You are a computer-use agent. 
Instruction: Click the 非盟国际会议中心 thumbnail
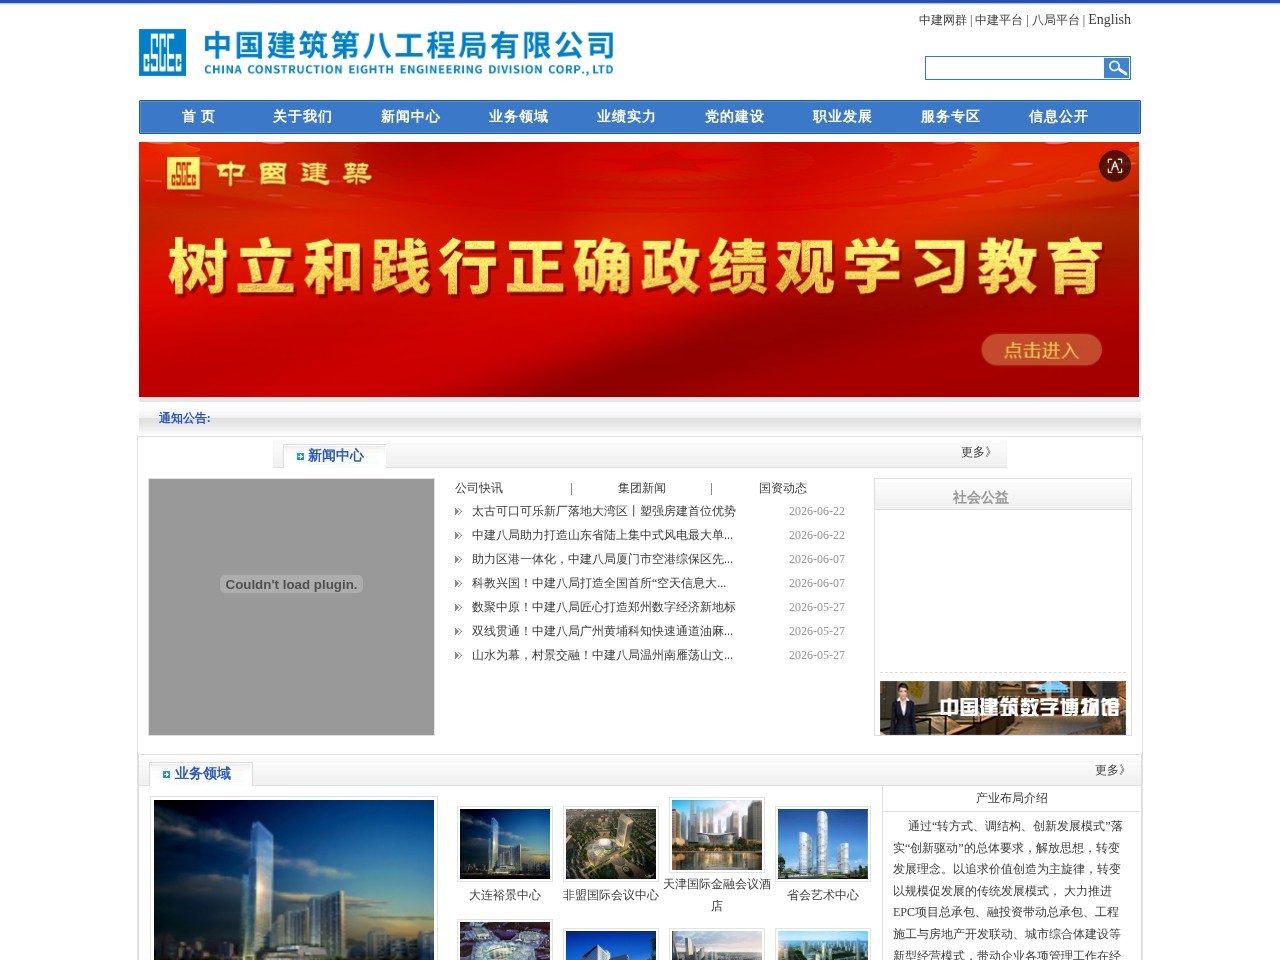pos(611,844)
